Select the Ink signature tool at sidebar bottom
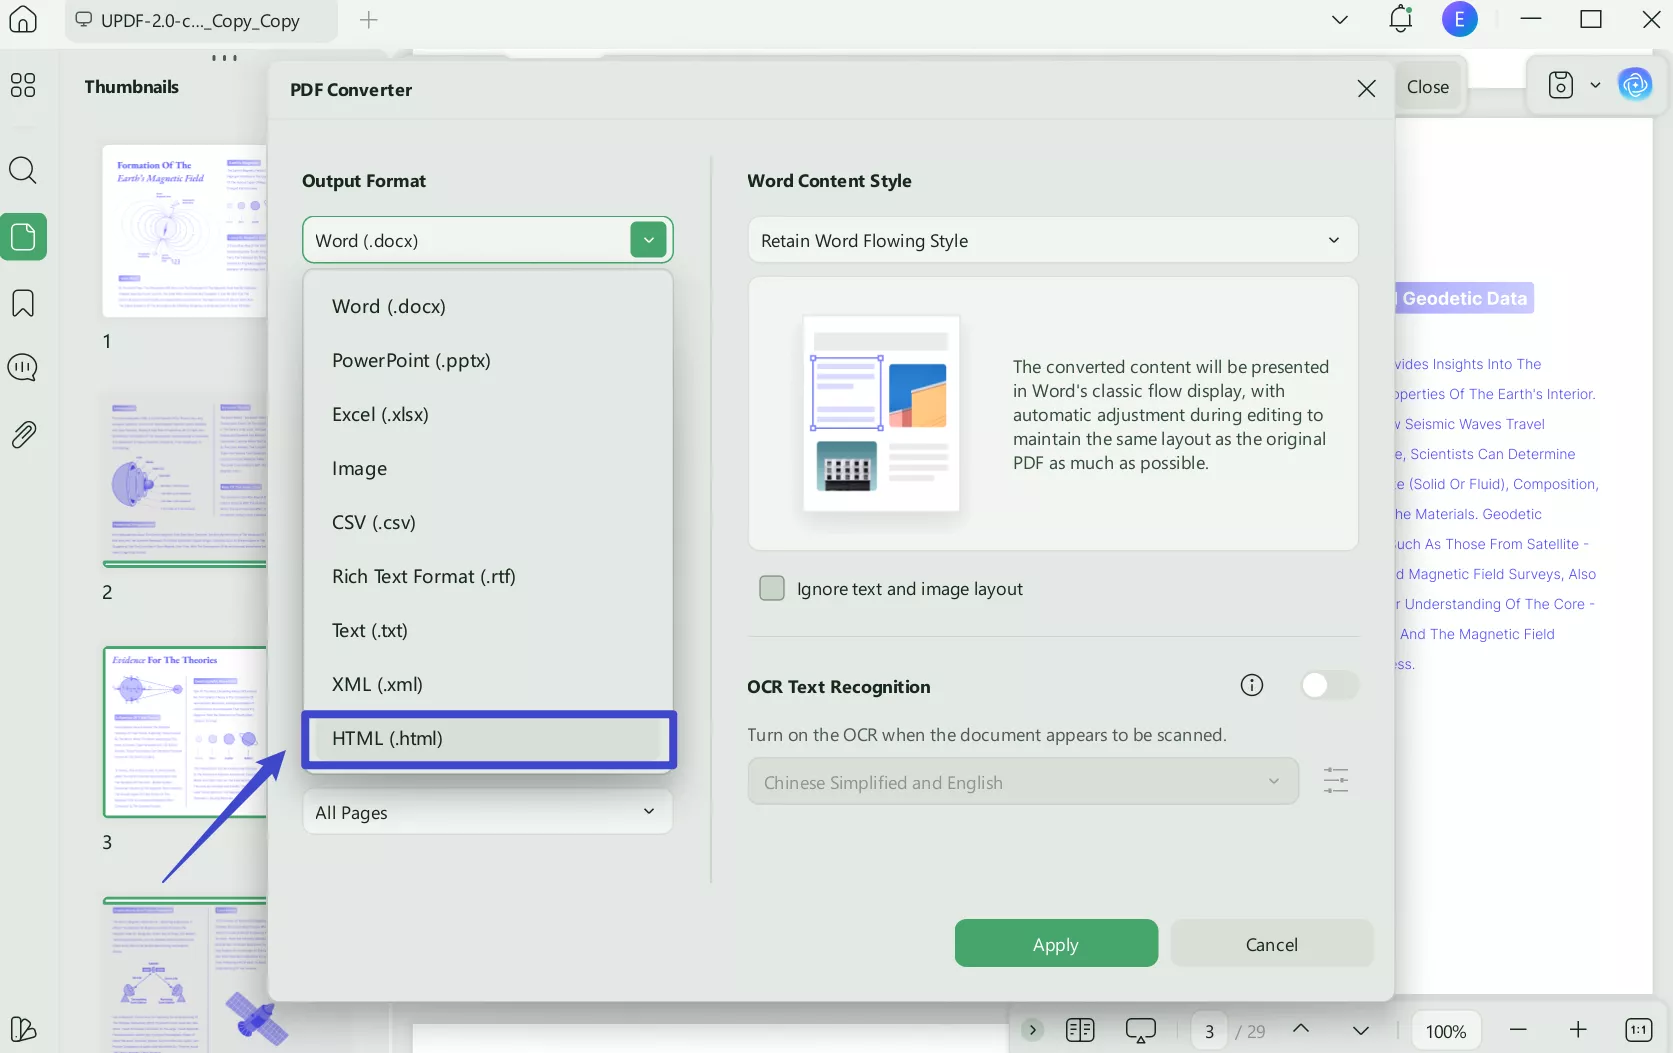The image size is (1673, 1053). [22, 1029]
